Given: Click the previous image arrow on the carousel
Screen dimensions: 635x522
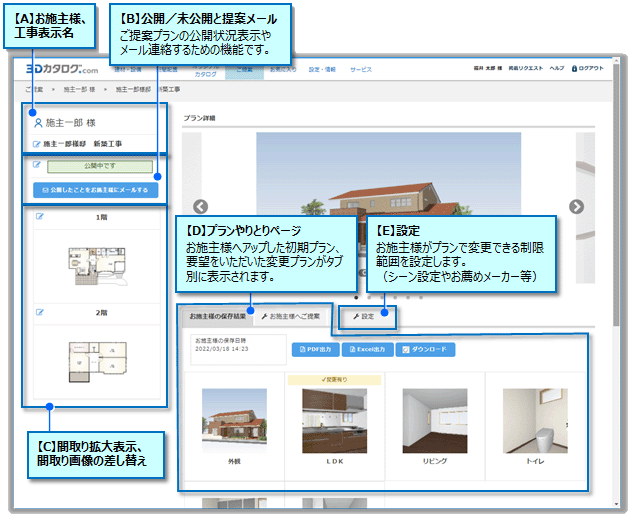Looking at the screenshot, I should 200,207.
